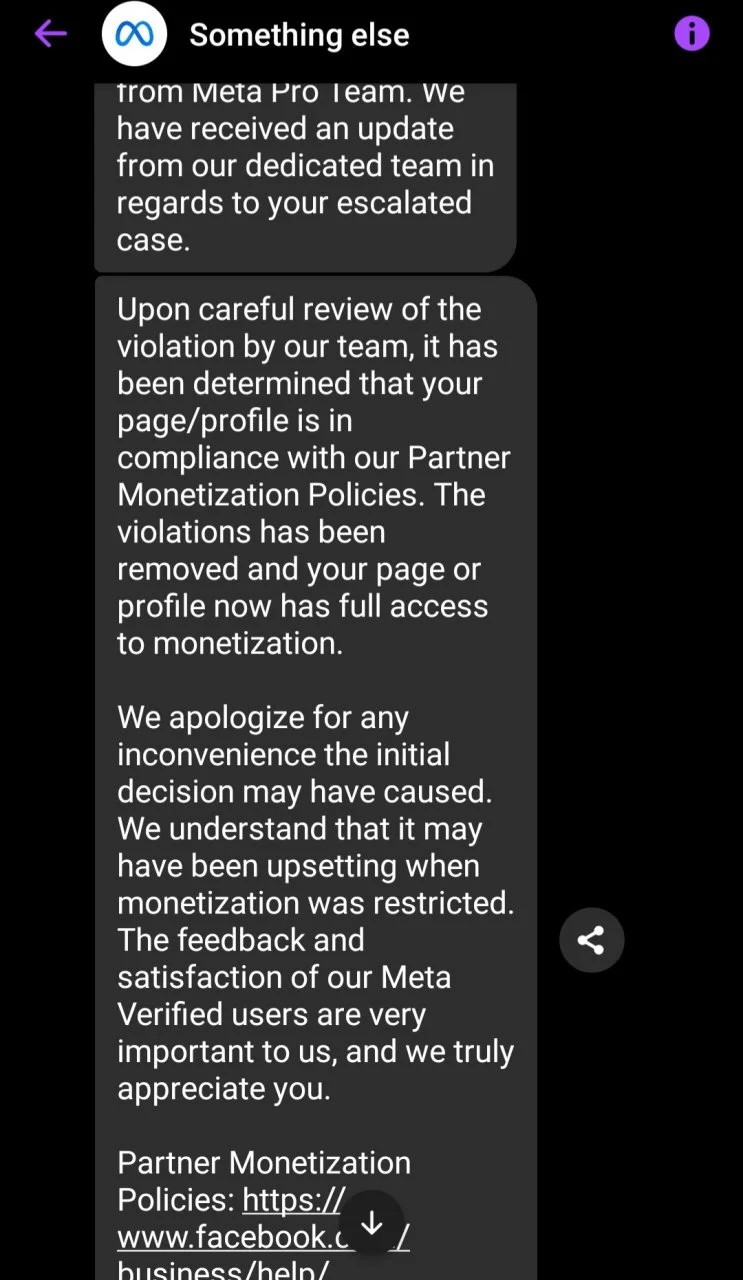Open conversation info via the purple i icon
743x1280 pixels.
coord(691,34)
